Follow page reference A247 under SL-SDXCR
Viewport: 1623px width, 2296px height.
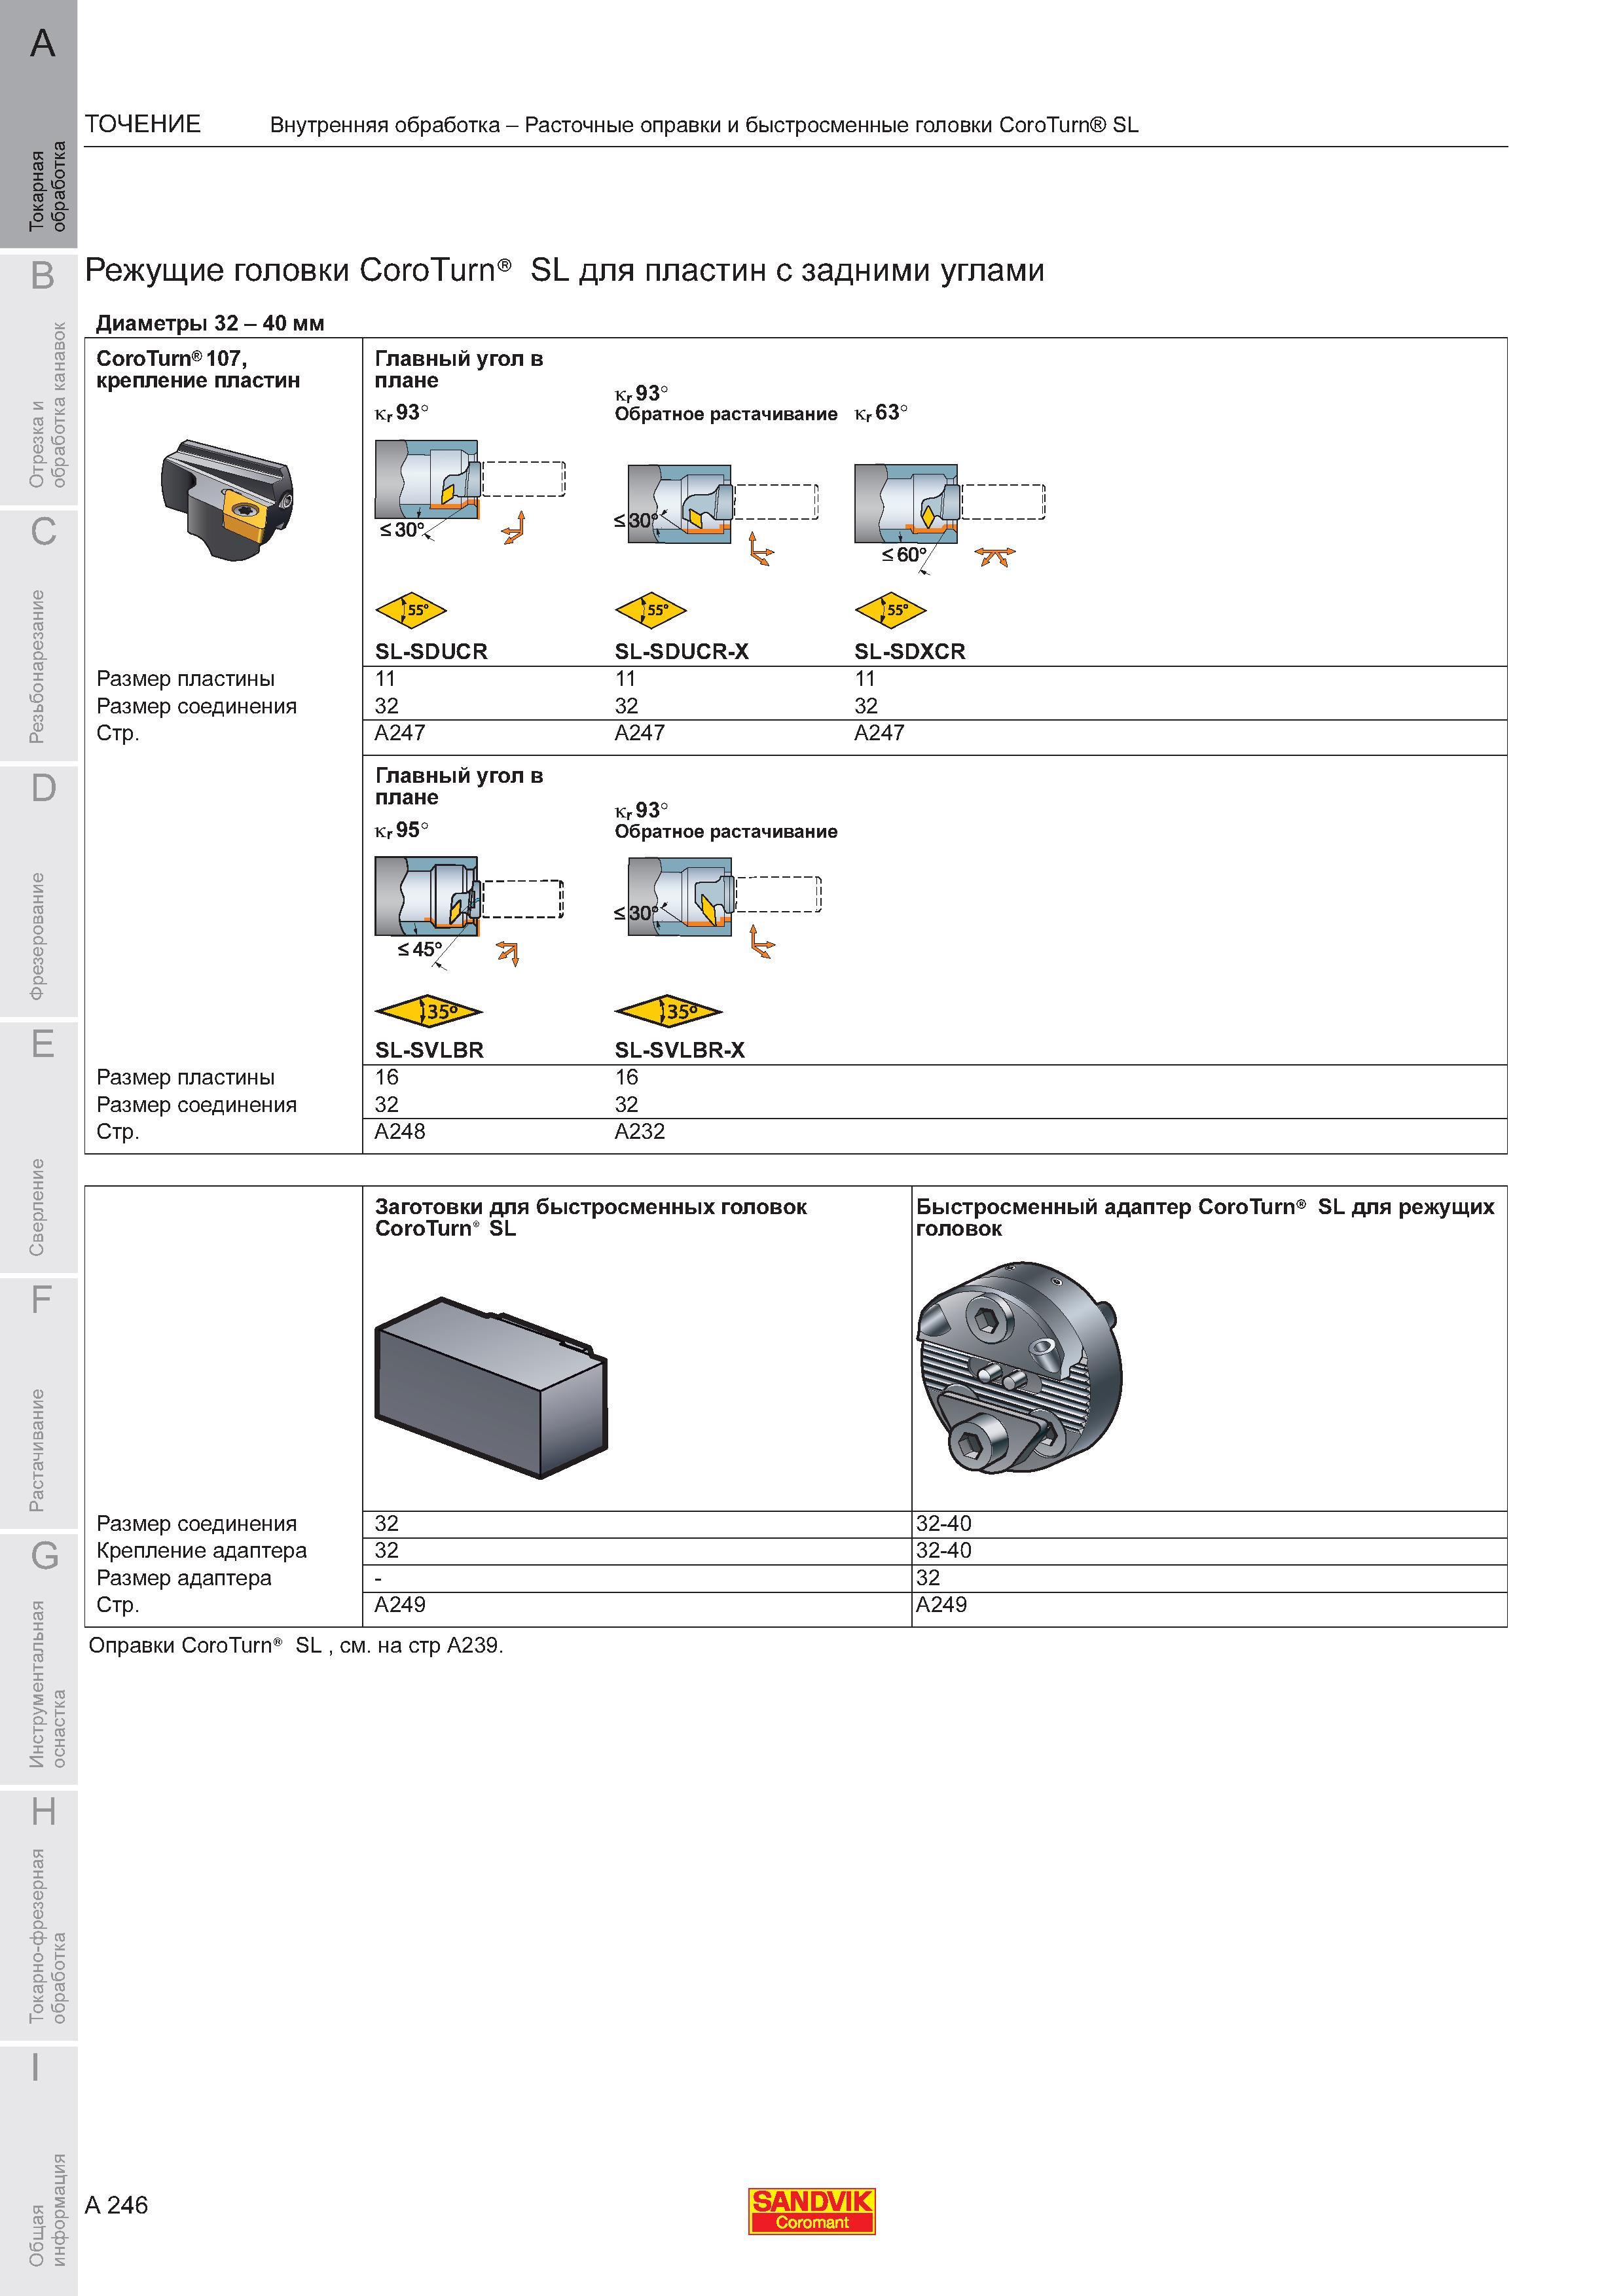(879, 733)
